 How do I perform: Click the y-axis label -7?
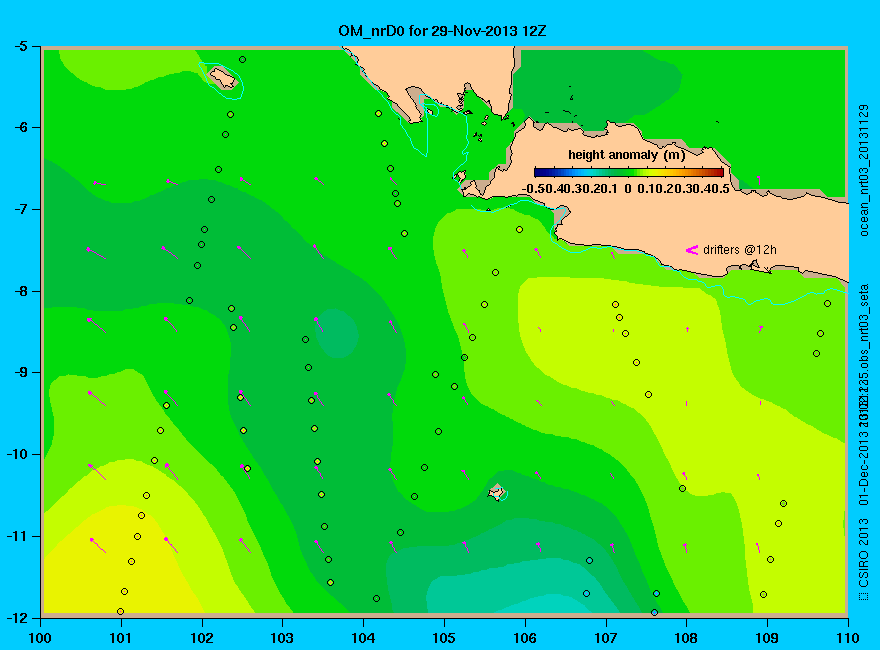(20, 209)
